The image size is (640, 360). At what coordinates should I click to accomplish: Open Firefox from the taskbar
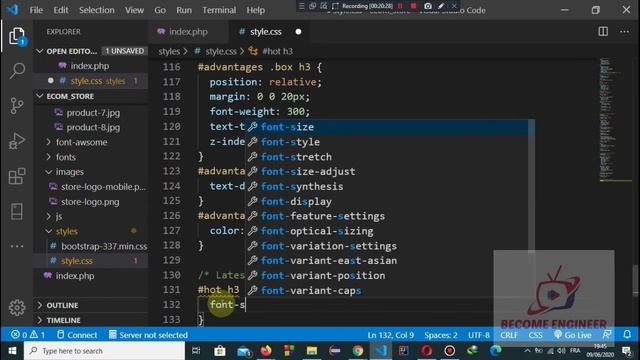(x=266, y=351)
